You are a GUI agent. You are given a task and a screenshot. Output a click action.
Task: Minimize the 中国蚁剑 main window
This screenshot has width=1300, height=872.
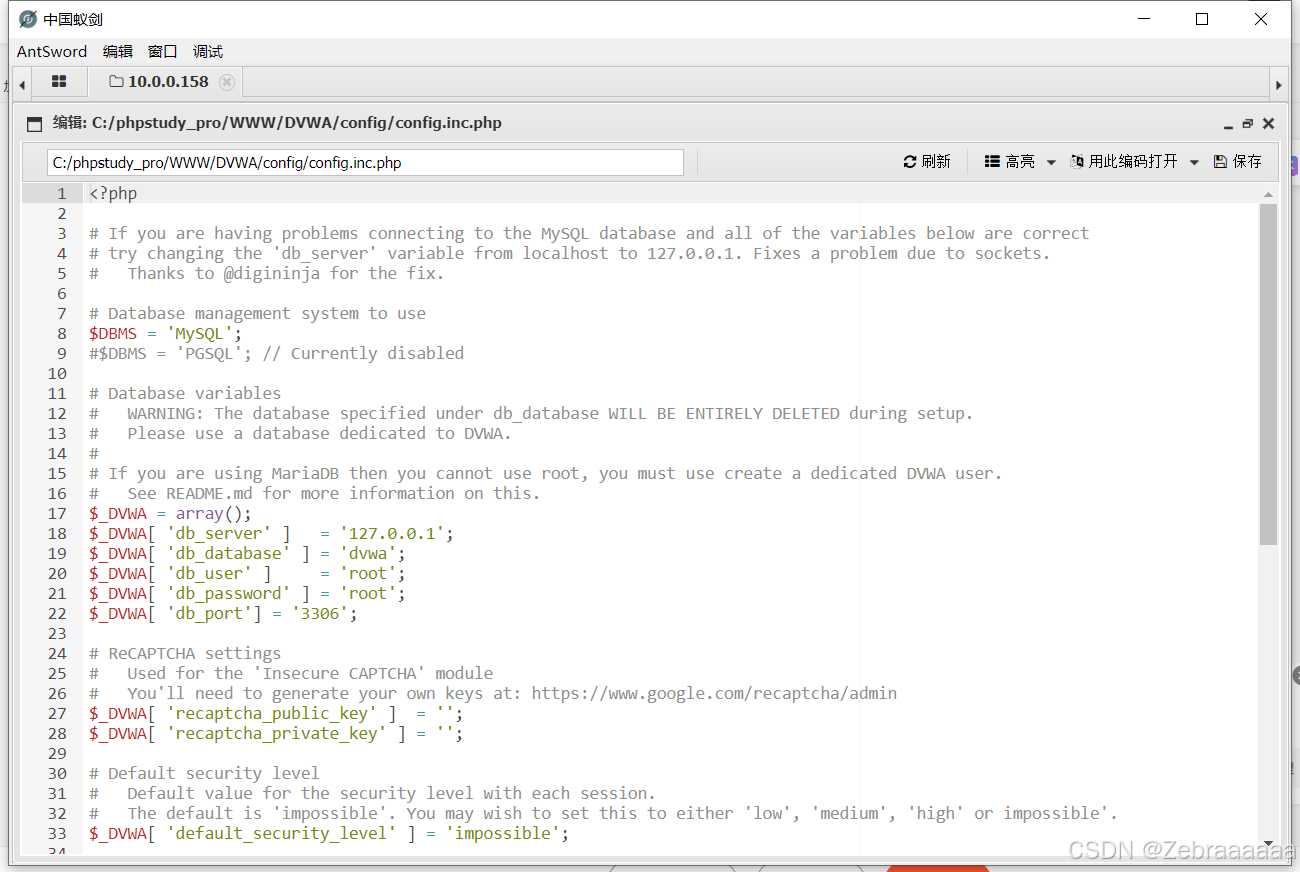(x=1145, y=19)
